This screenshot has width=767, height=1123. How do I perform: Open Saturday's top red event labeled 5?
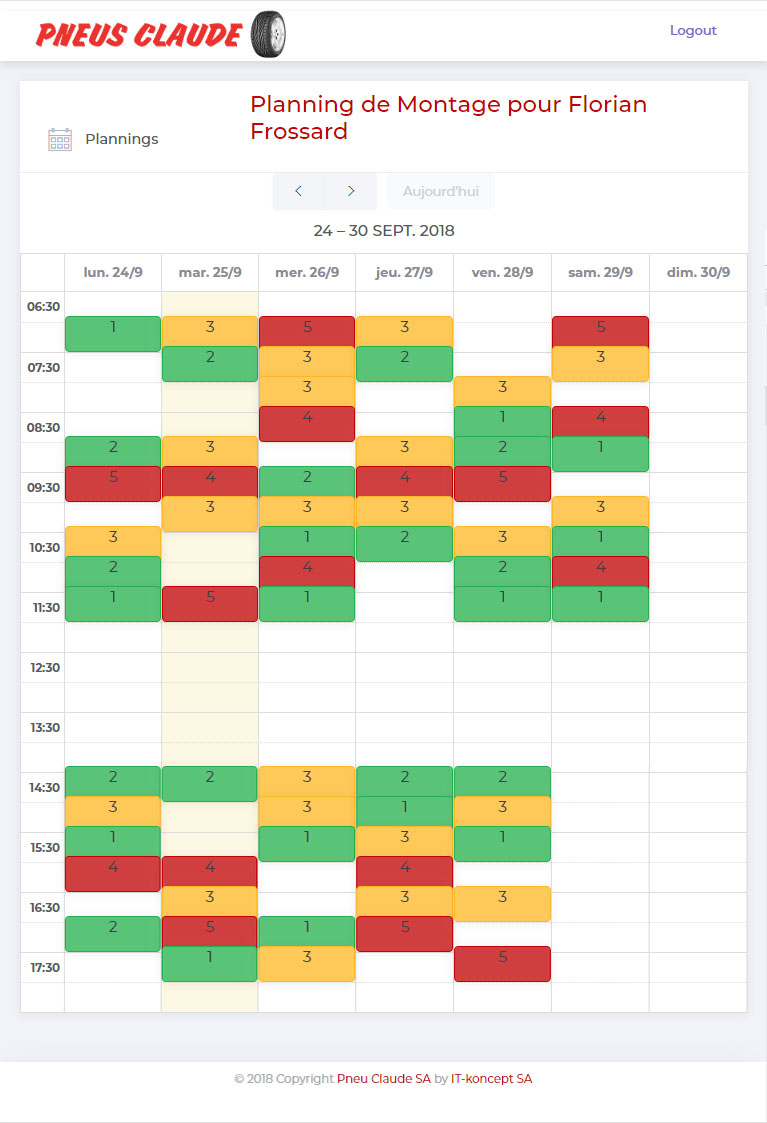[600, 330]
